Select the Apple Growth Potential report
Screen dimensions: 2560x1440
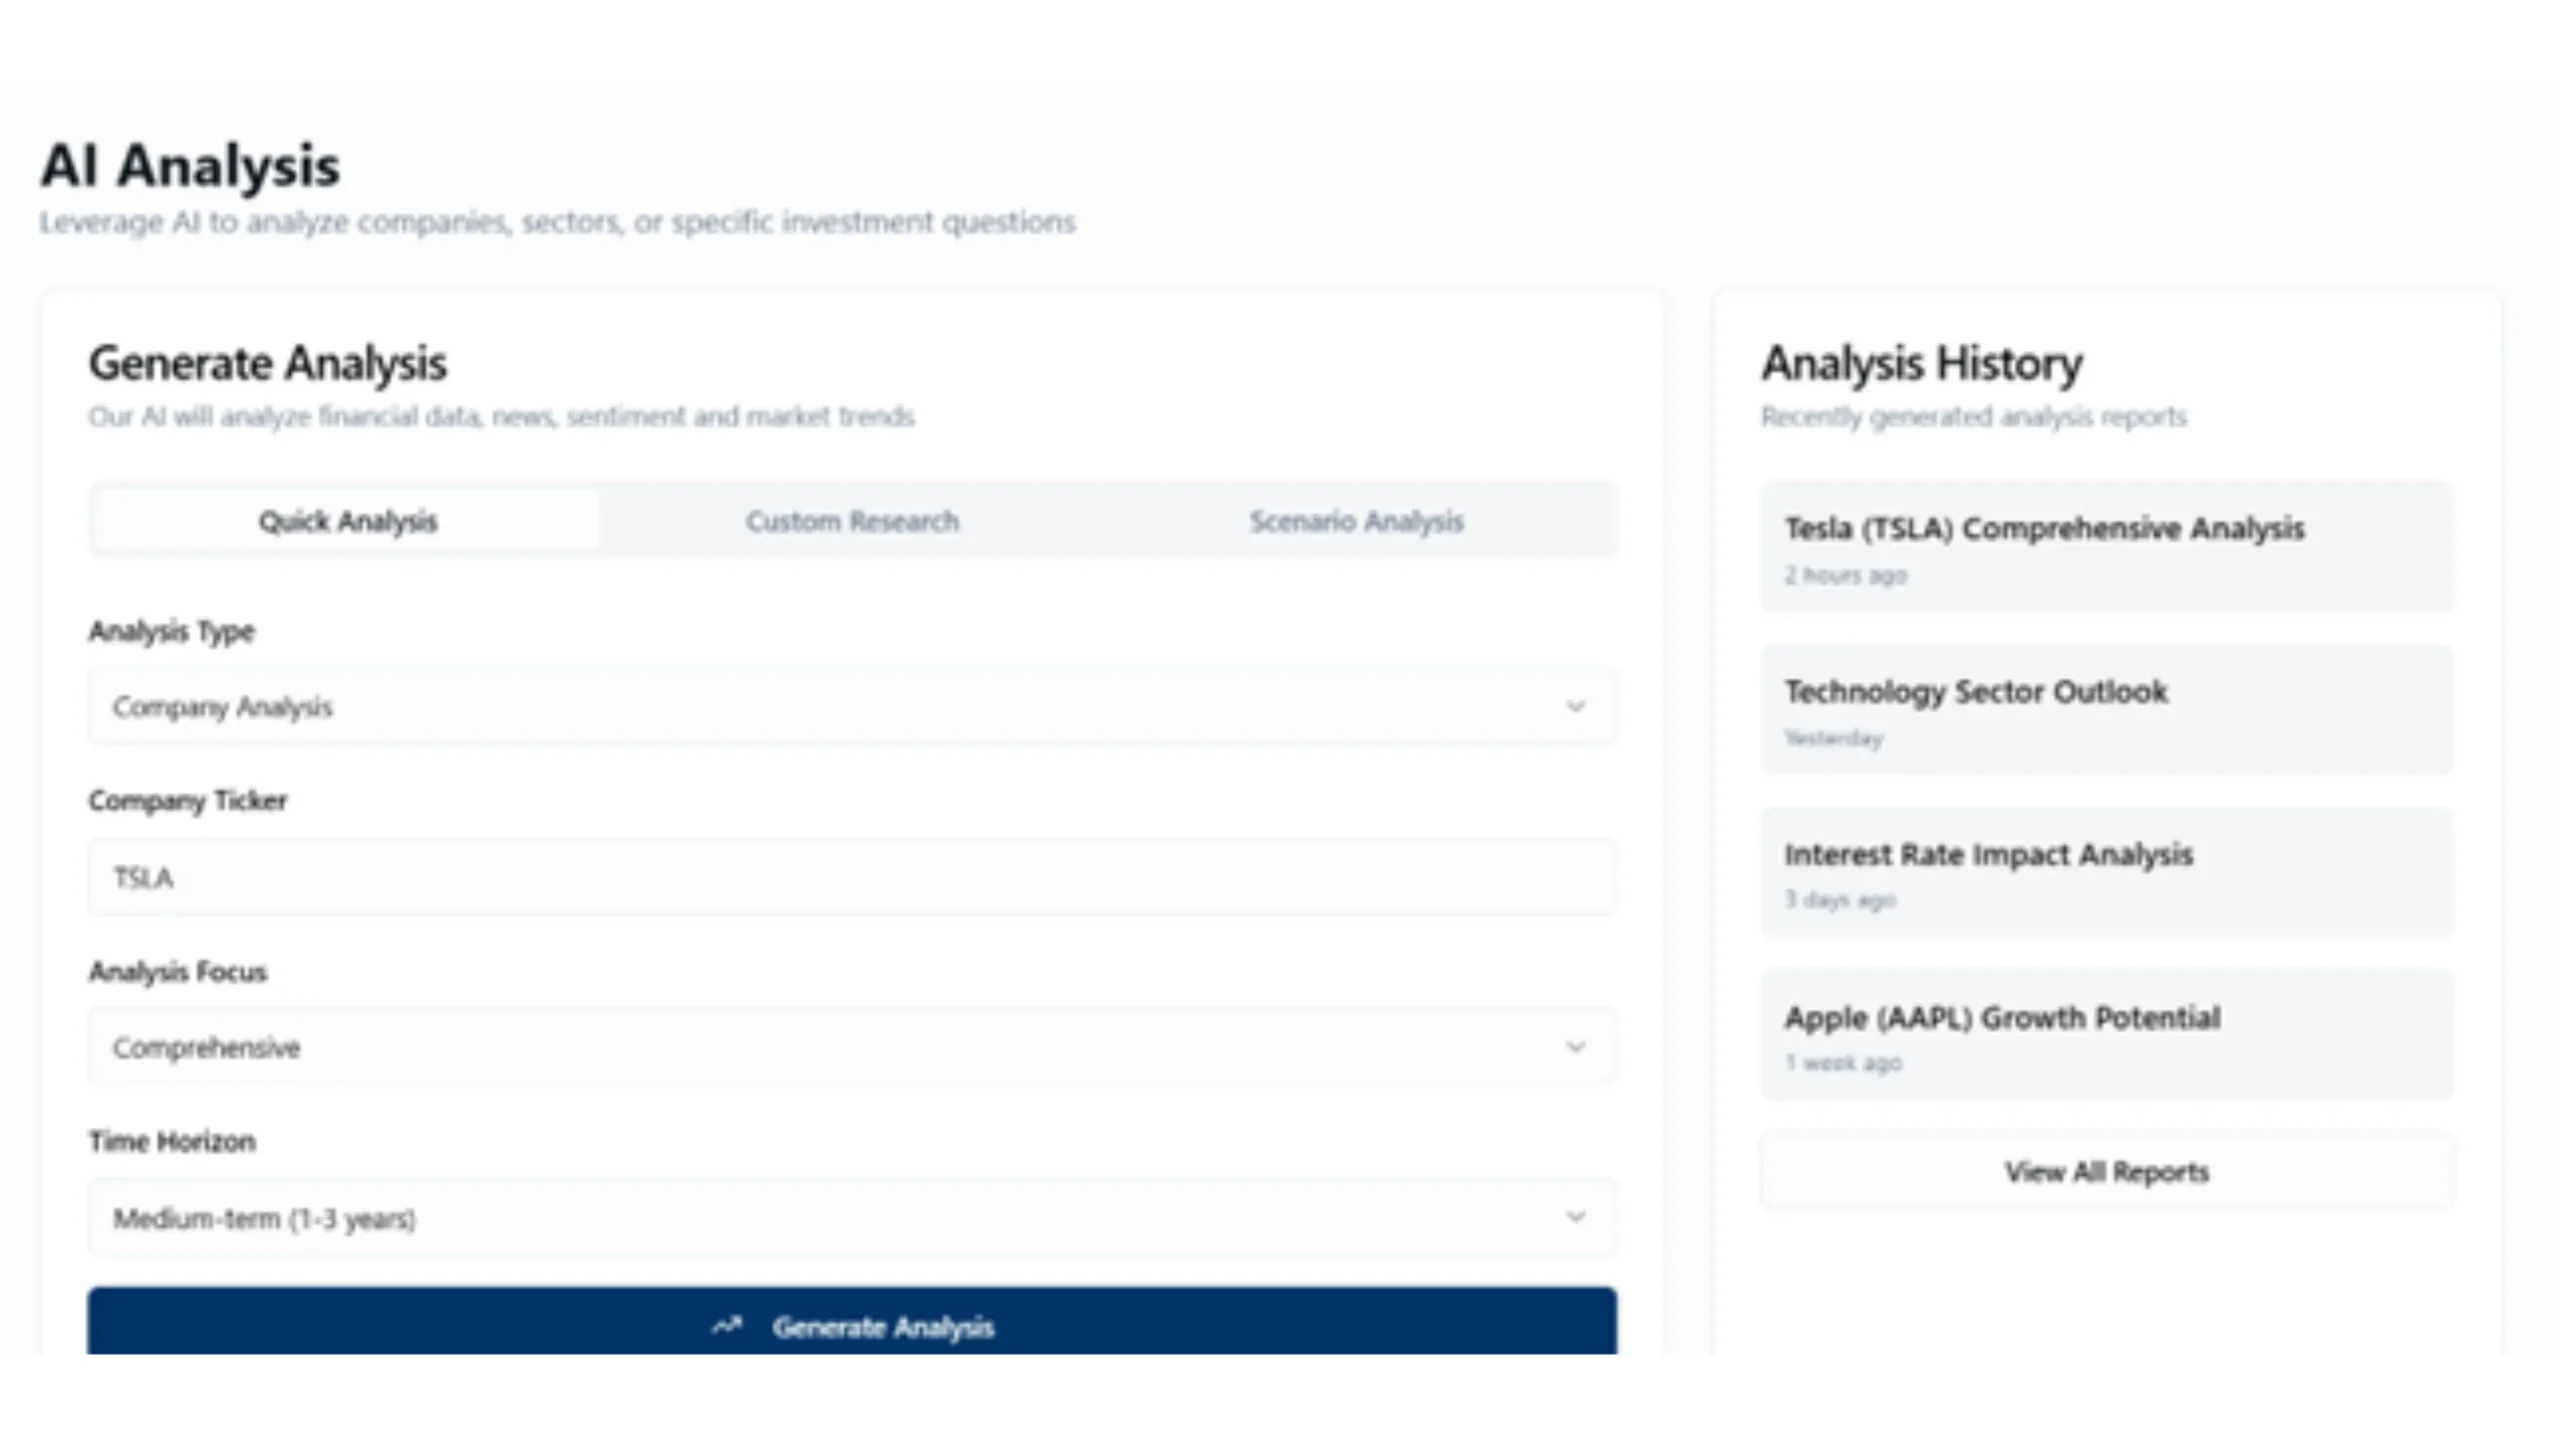coord(2104,1036)
